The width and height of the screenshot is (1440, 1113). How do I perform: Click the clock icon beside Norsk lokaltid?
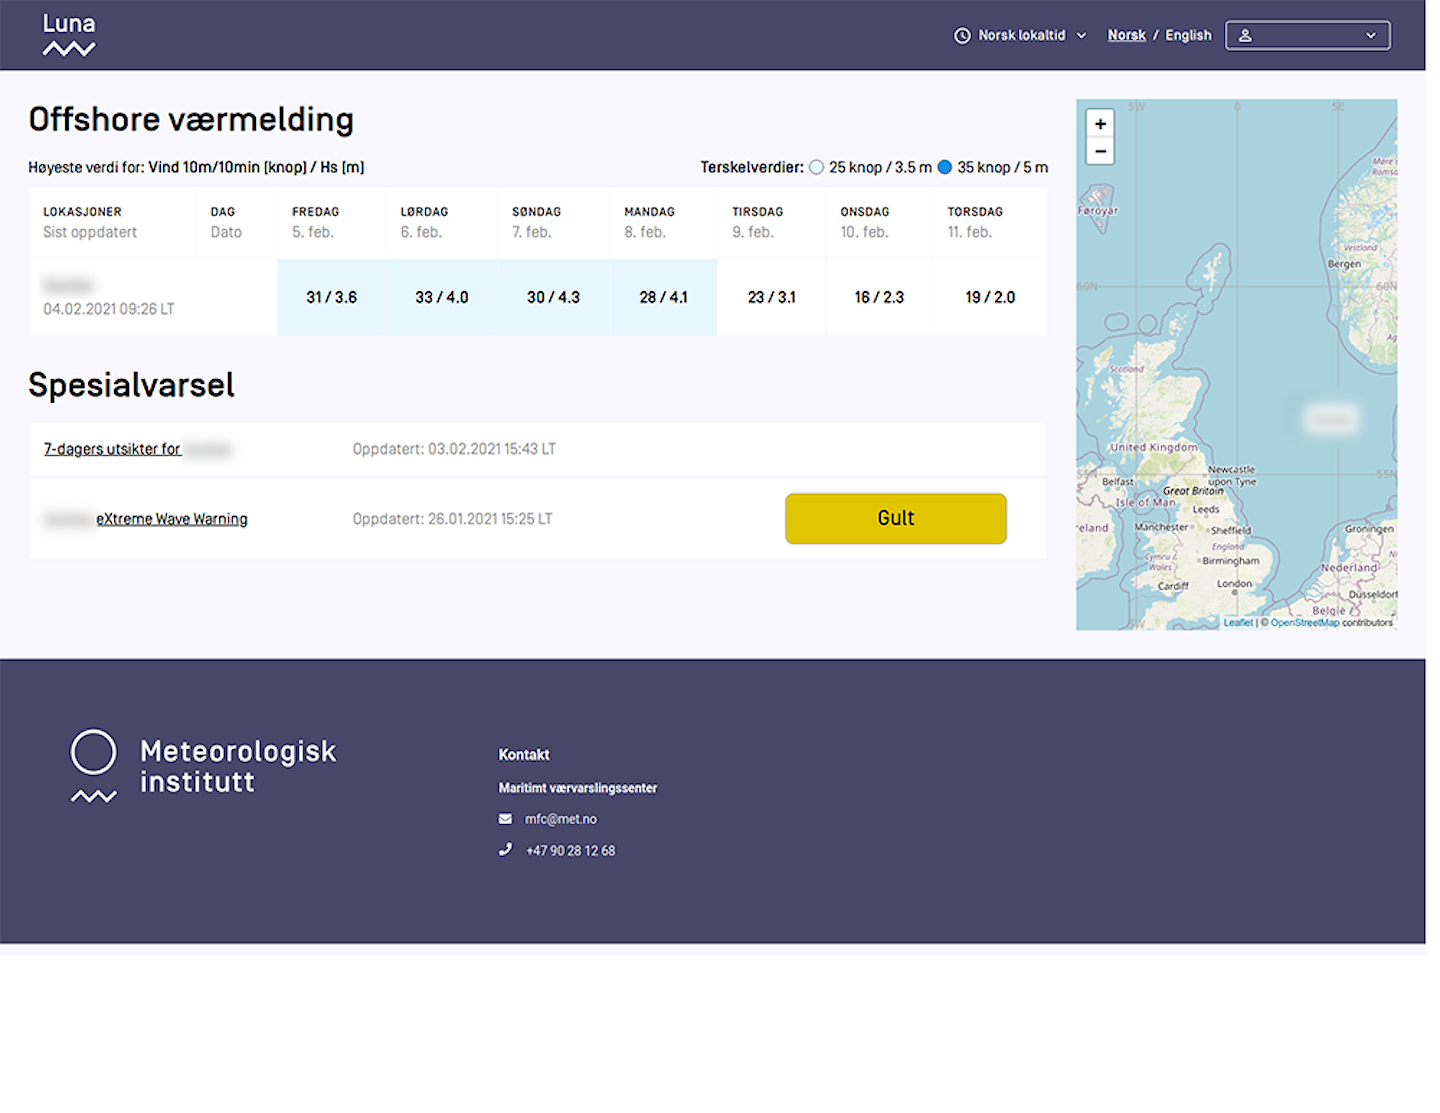pyautogui.click(x=962, y=36)
